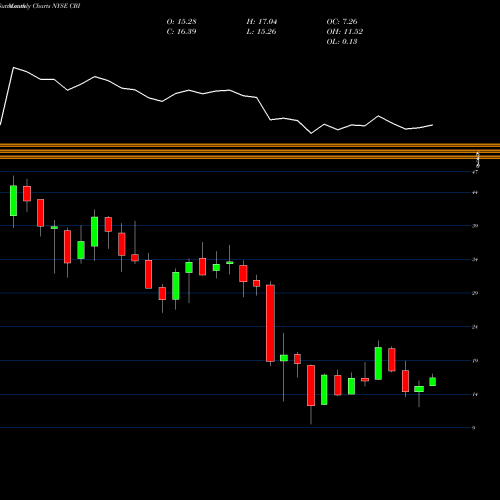Click the price axis label 39
Screen dimensions: 500x500
coord(475,226)
